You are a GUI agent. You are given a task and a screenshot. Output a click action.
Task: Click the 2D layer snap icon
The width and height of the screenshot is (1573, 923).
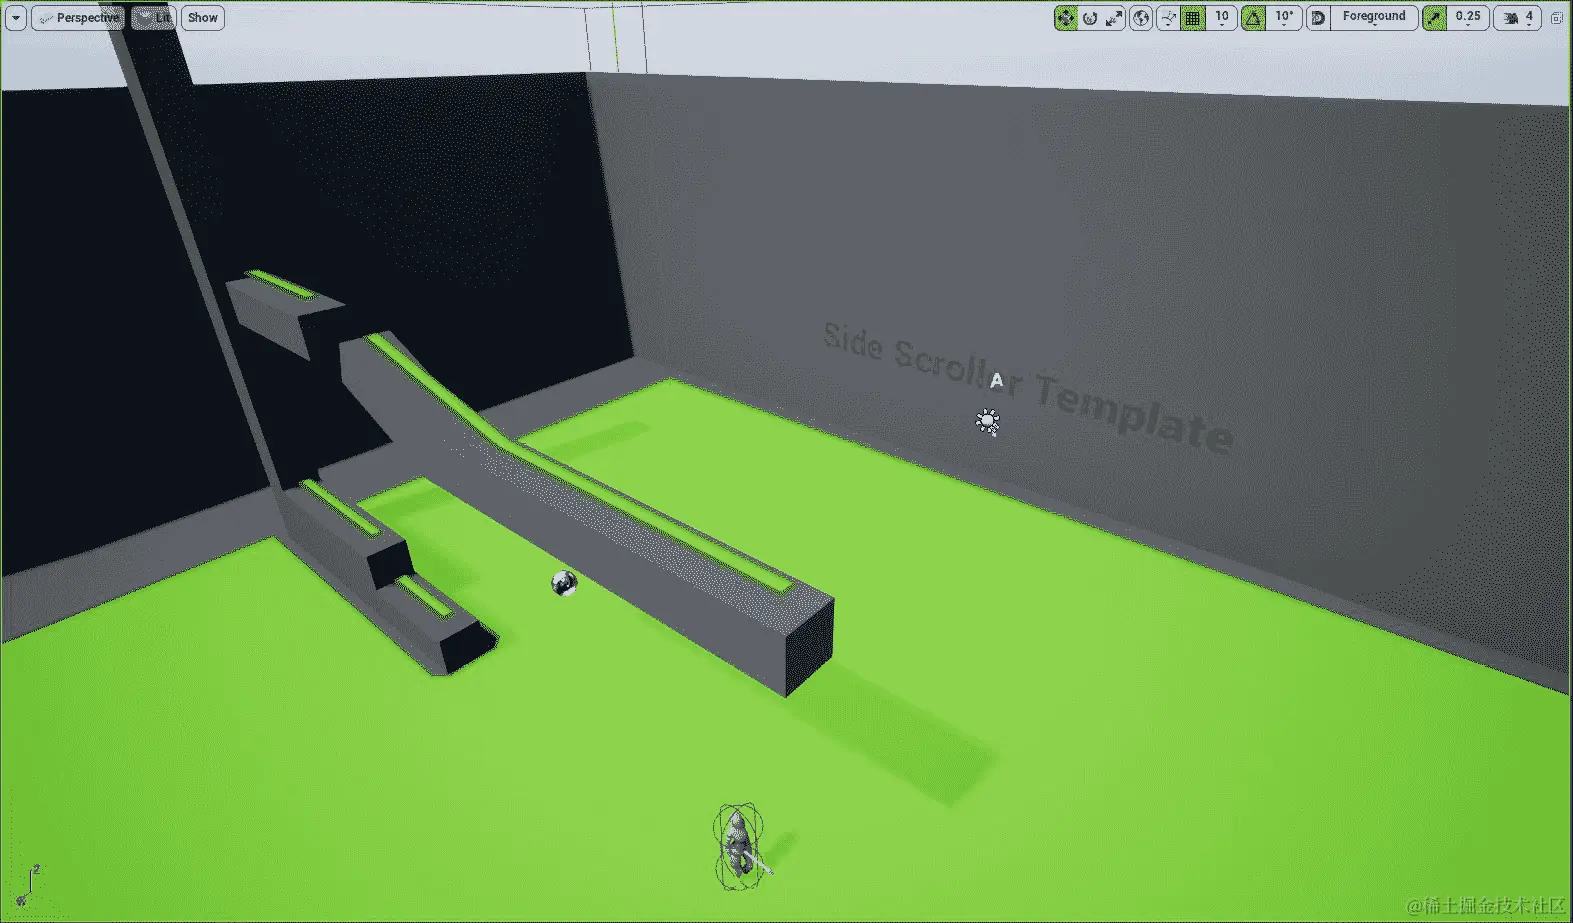(1318, 18)
